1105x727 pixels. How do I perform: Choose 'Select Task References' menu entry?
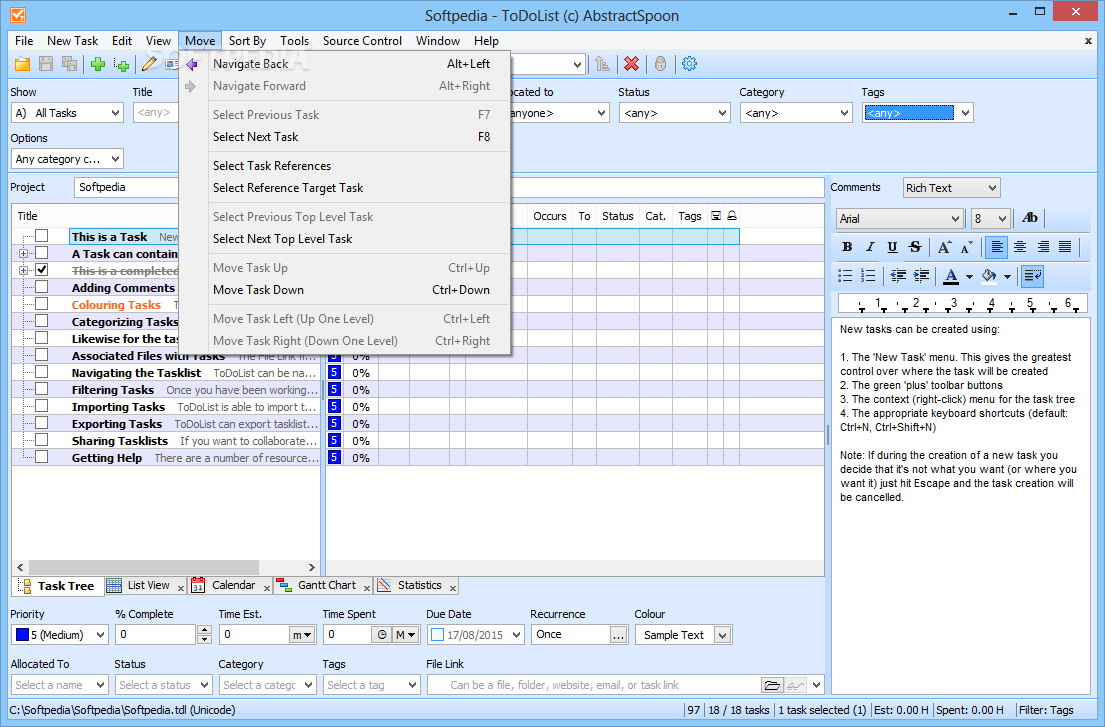coord(345,166)
